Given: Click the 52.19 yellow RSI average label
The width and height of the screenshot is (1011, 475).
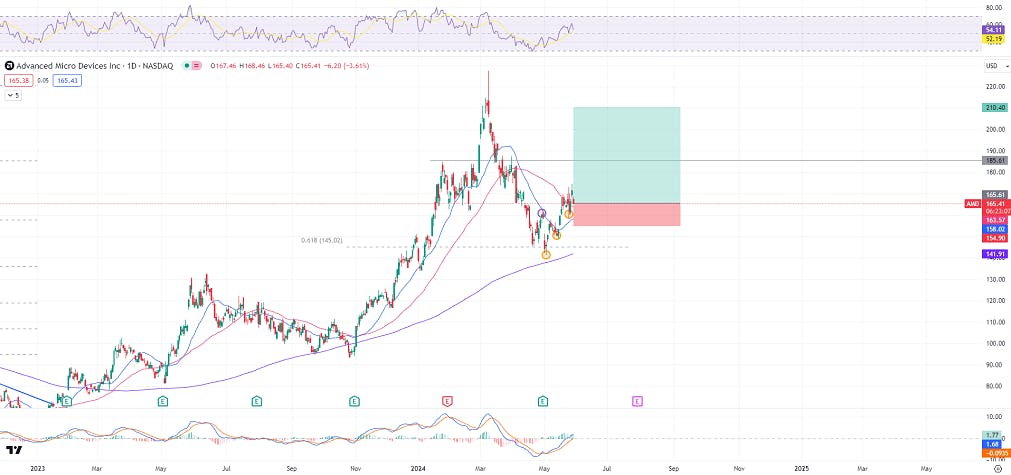Looking at the screenshot, I should tap(993, 39).
